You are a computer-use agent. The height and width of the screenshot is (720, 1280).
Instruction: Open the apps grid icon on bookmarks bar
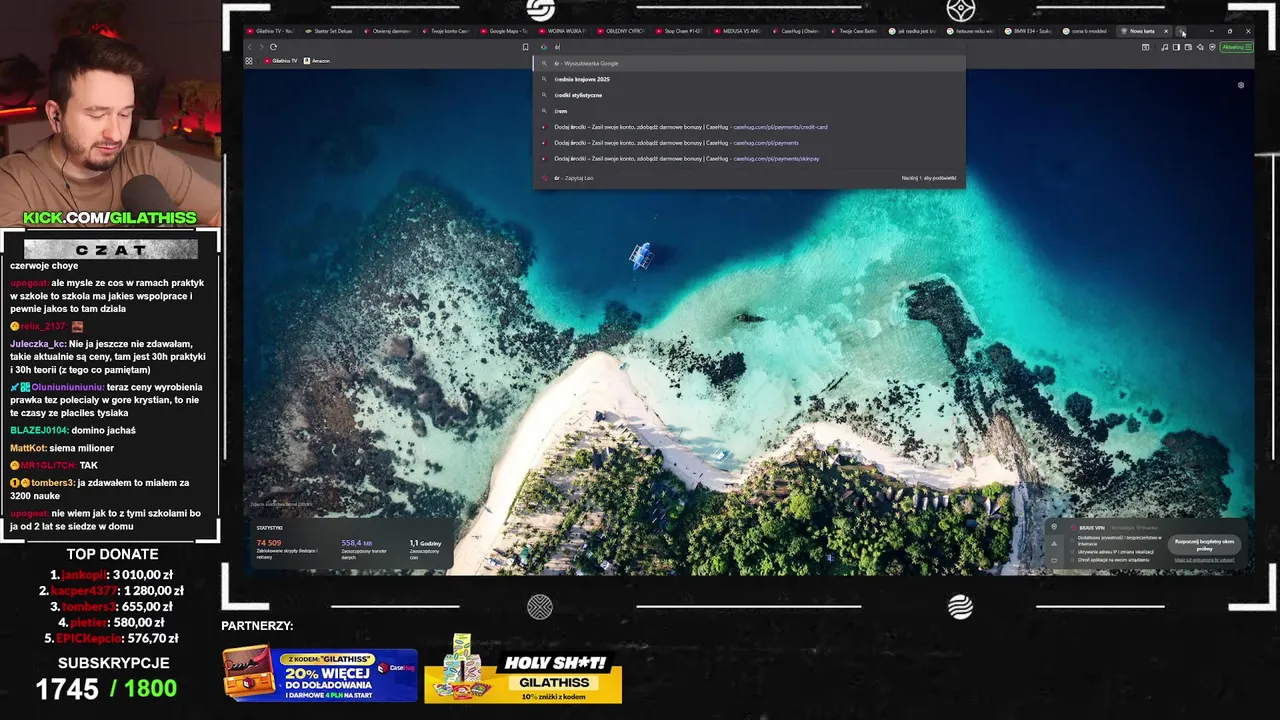249,61
